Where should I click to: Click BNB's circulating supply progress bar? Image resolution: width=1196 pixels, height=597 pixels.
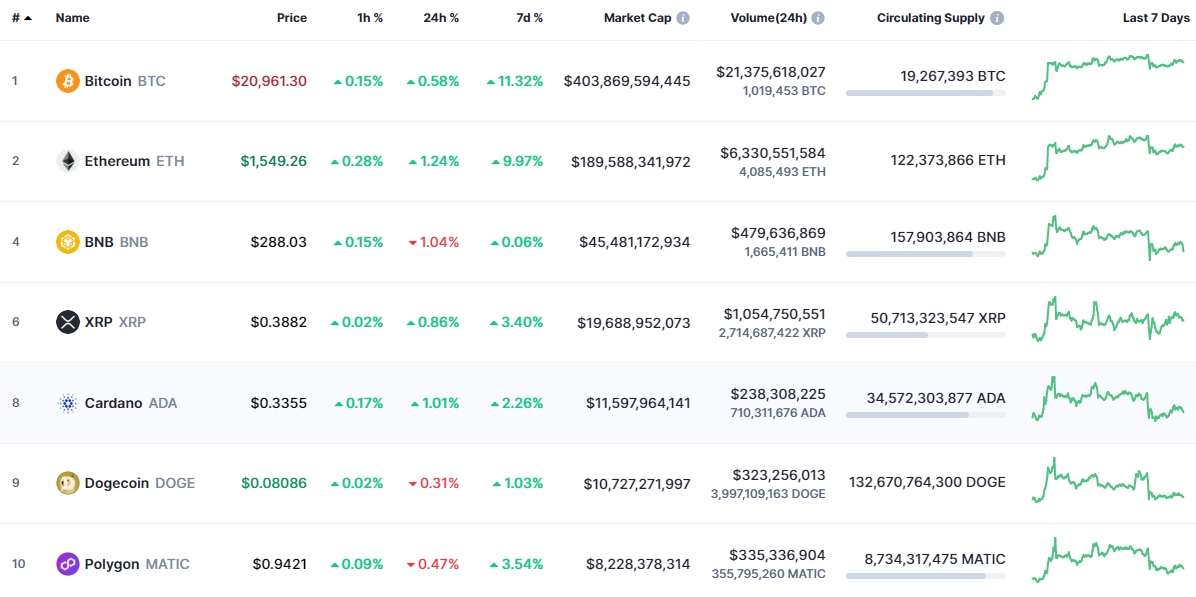point(925,254)
